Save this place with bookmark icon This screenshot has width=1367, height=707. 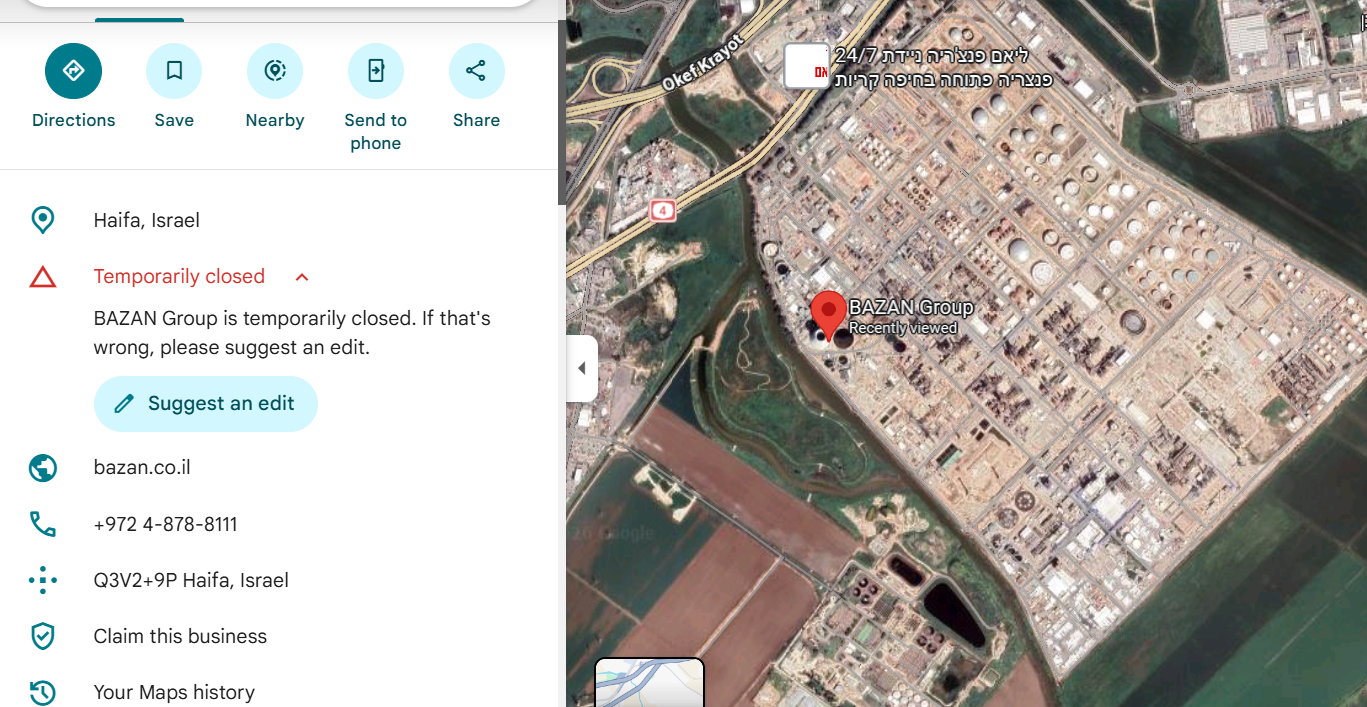pyautogui.click(x=174, y=71)
